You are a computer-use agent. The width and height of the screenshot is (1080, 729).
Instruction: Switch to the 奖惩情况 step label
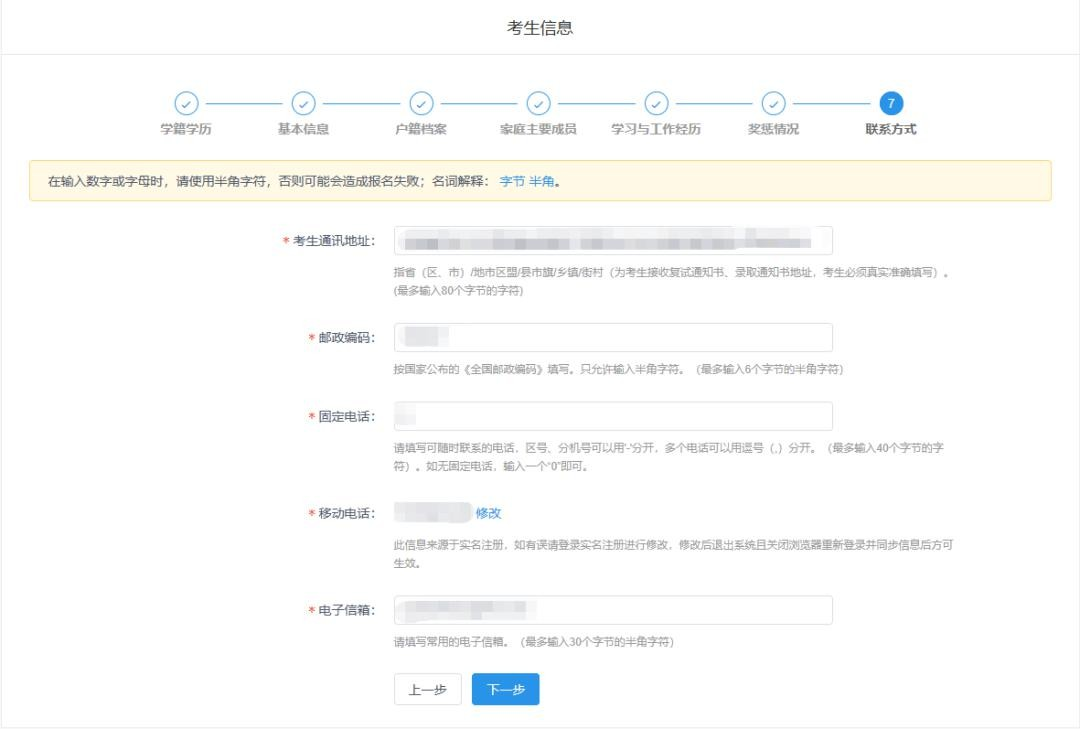(x=774, y=127)
